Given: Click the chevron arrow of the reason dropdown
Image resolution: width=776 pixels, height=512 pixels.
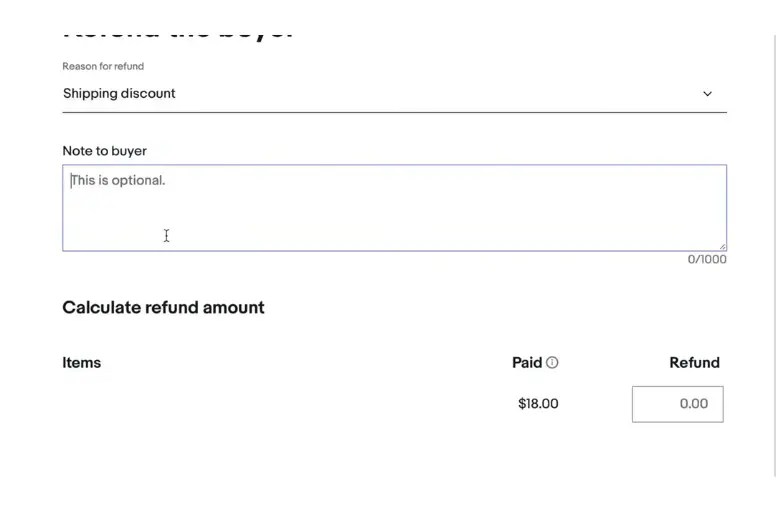Looking at the screenshot, I should (707, 94).
